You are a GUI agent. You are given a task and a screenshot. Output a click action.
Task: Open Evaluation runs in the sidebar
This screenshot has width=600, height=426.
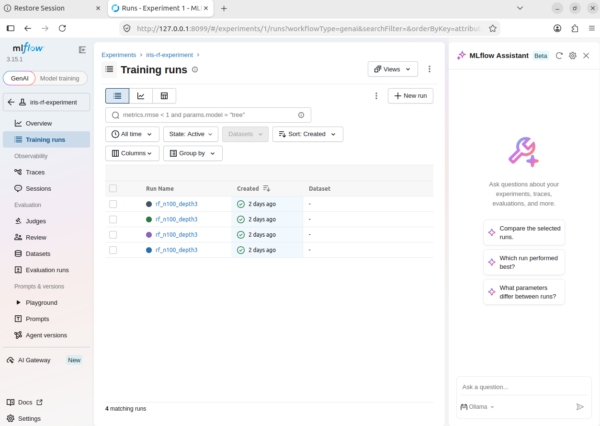pos(46,270)
